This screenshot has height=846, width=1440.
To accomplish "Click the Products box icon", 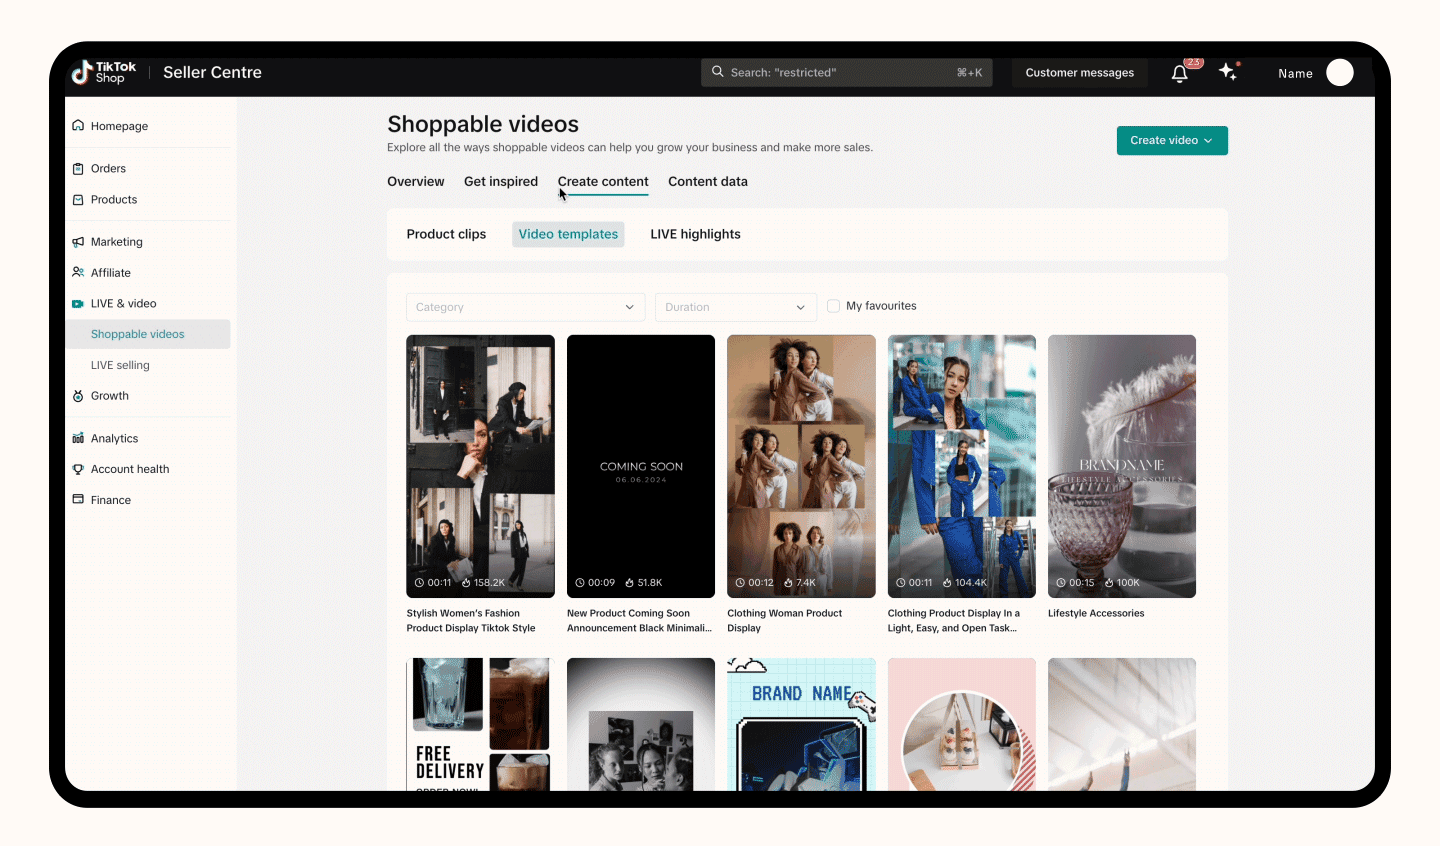I will 78,199.
